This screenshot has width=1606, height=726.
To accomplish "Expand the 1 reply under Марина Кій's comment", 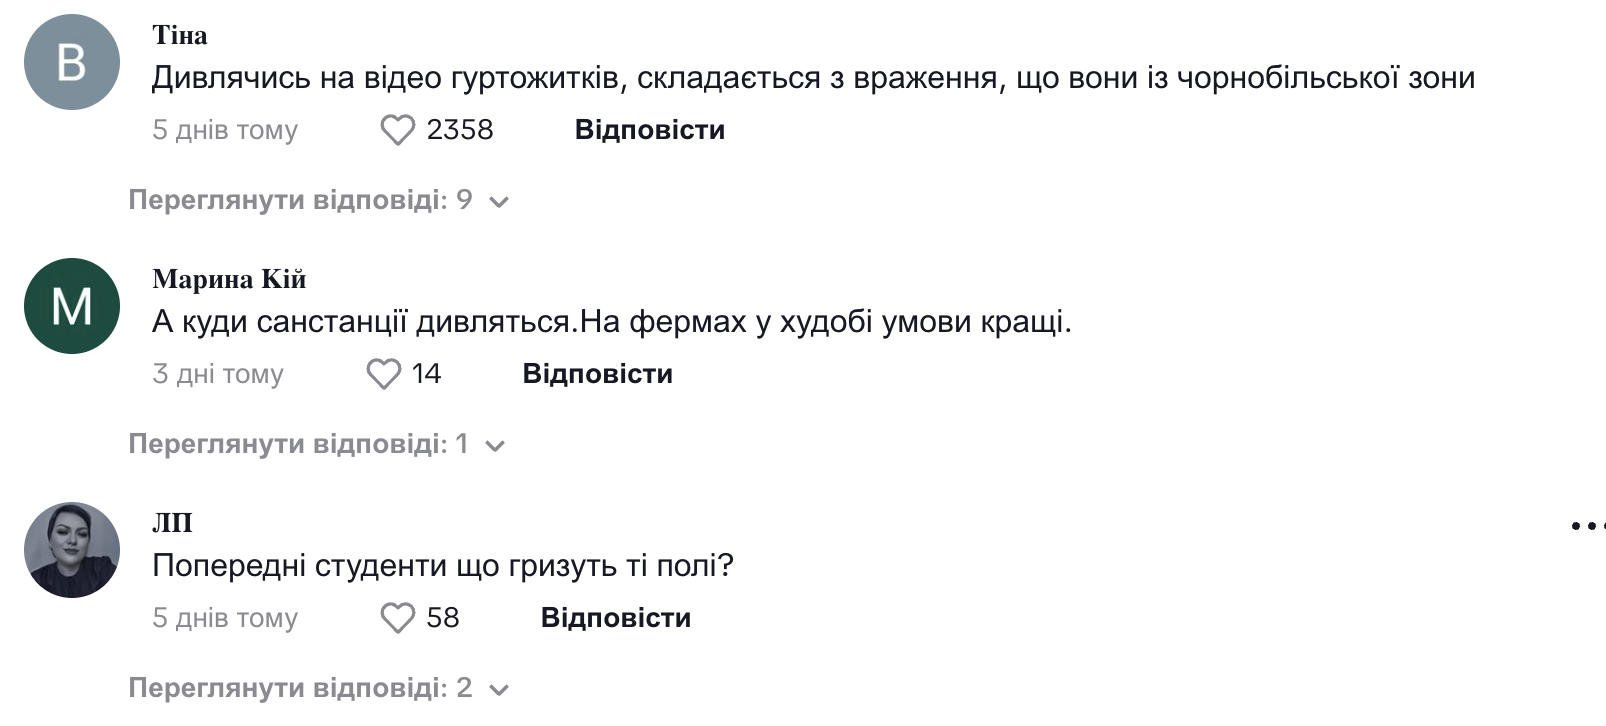I will [x=316, y=444].
